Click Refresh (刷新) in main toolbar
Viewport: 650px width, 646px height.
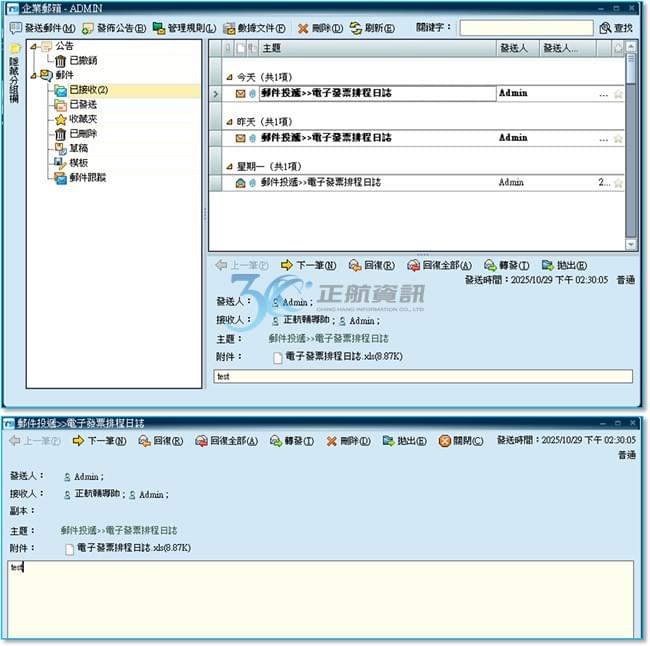pyautogui.click(x=372, y=28)
